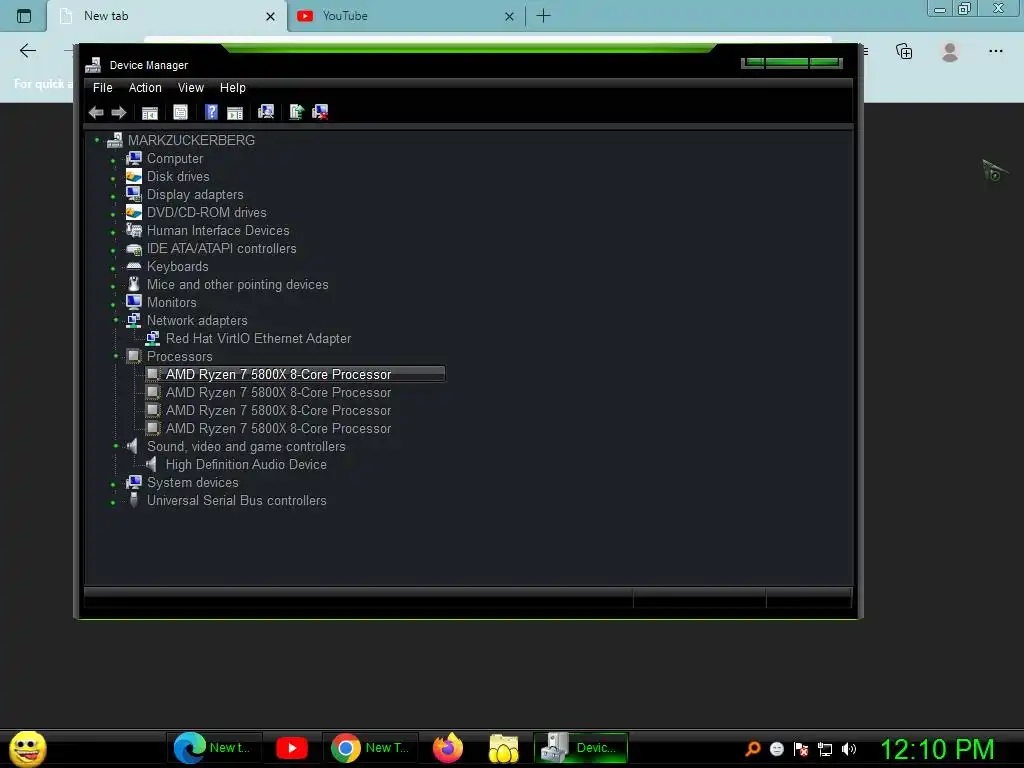Open YouTube taskbar shortcut
Screen dimensions: 1024x768
[292, 748]
